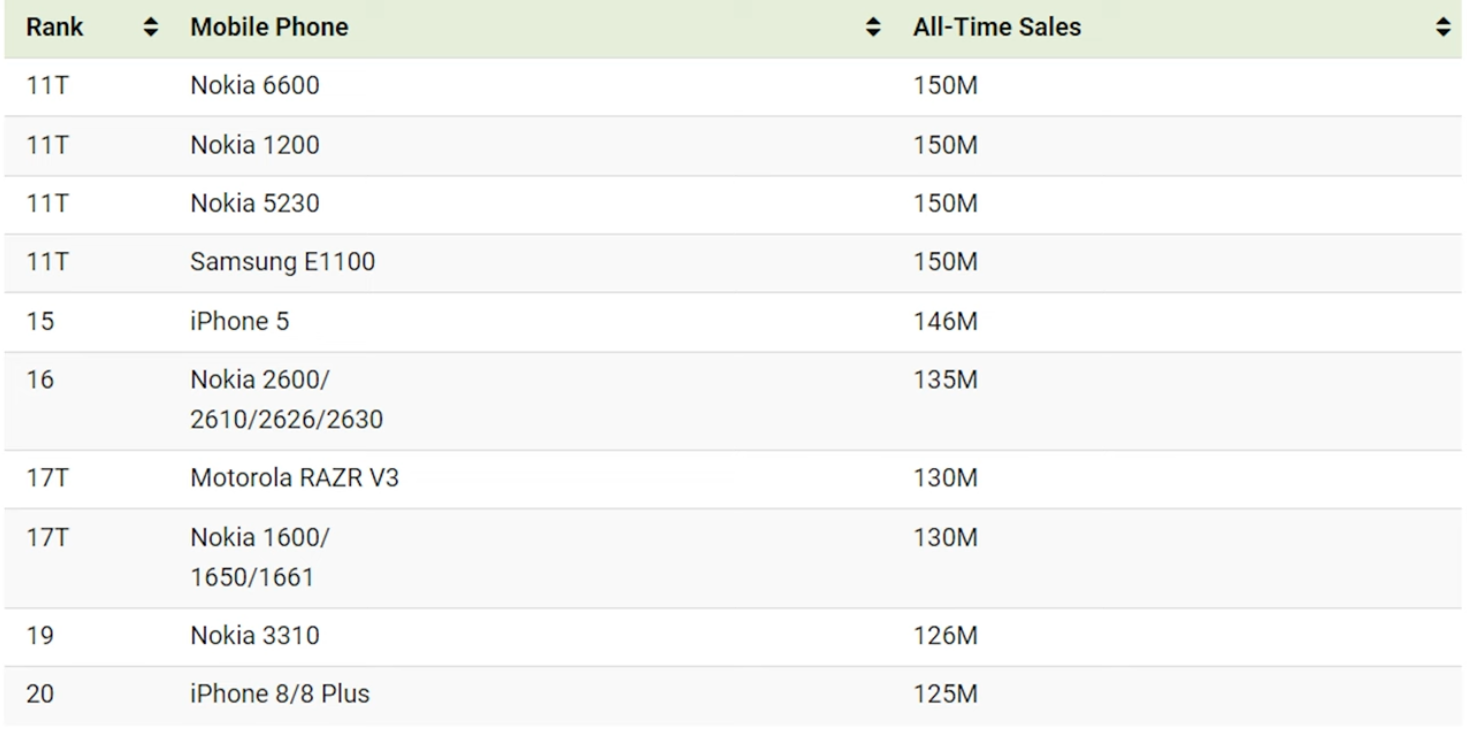Select the Nokia 2600/2610/2626/2630 cell
Image resolution: width=1467 pixels, height=732 pixels.
click(287, 400)
